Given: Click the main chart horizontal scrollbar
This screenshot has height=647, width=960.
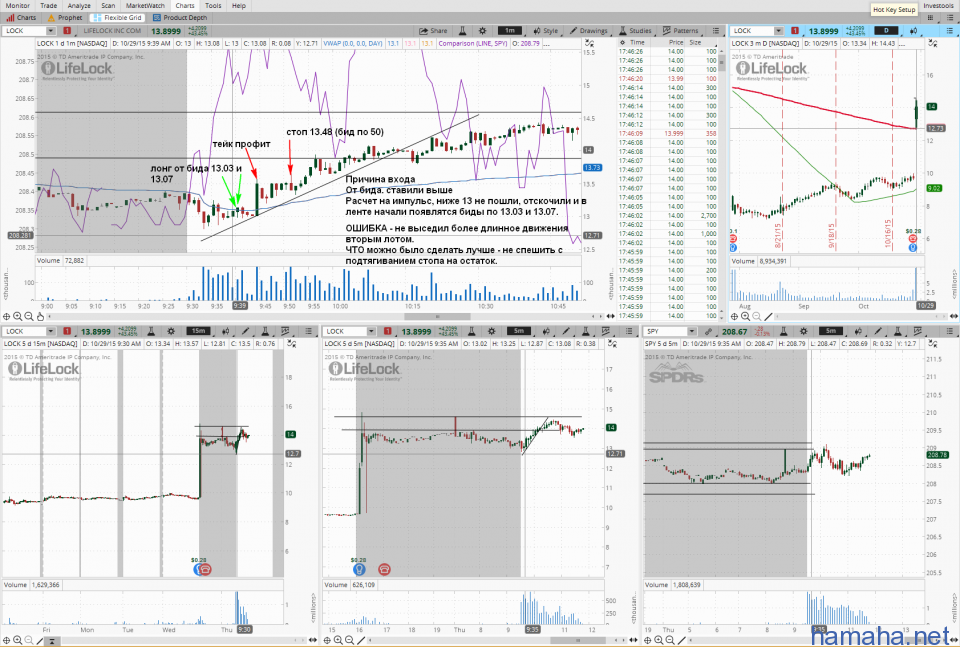Looking at the screenshot, I should click(437, 316).
